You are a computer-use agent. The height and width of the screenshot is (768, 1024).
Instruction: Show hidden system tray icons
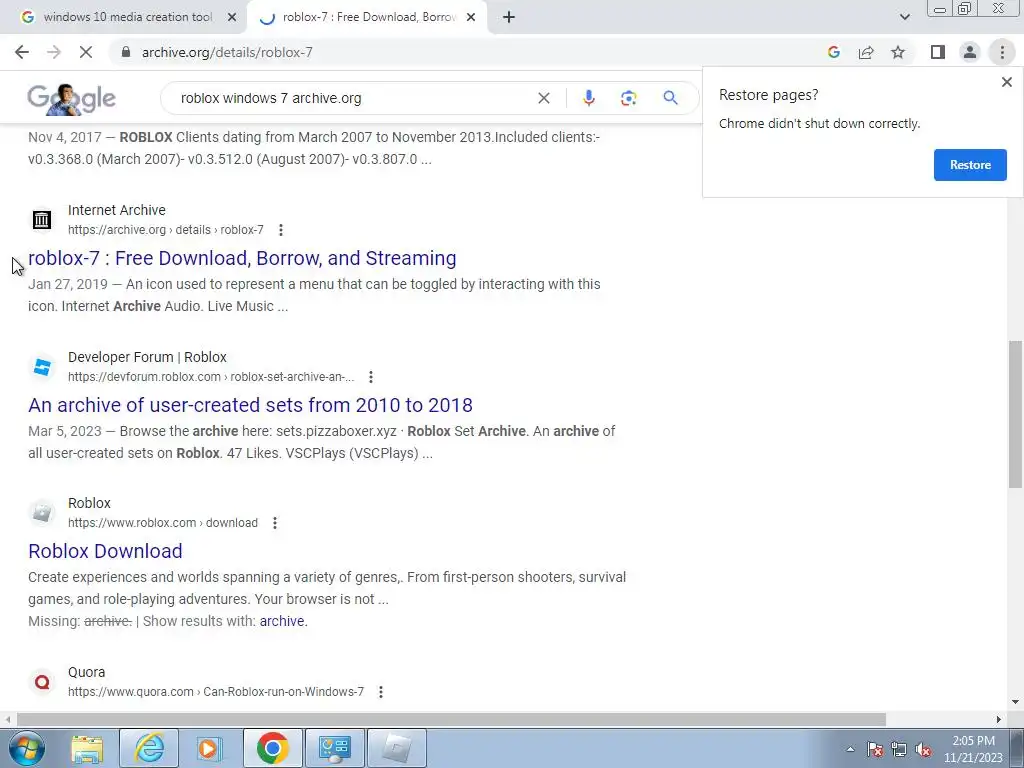[850, 749]
